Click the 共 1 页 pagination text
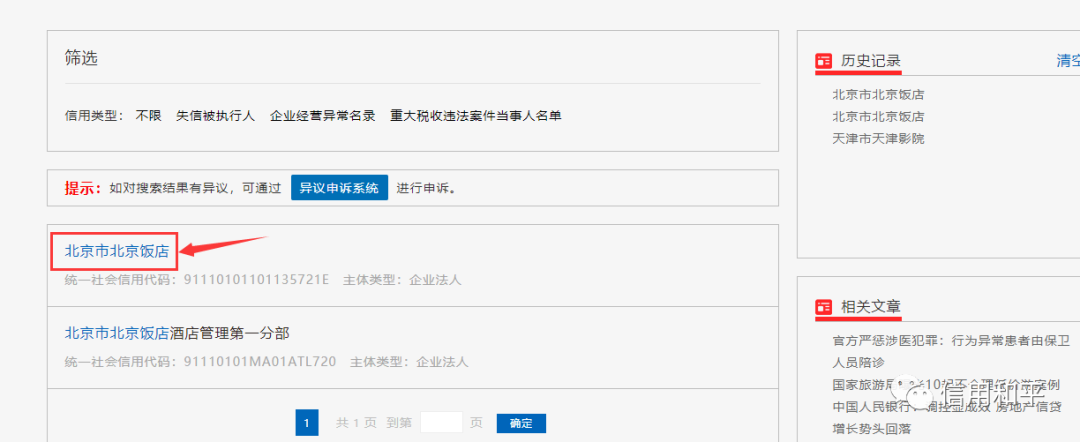The width and height of the screenshot is (1080, 442). pyautogui.click(x=356, y=423)
